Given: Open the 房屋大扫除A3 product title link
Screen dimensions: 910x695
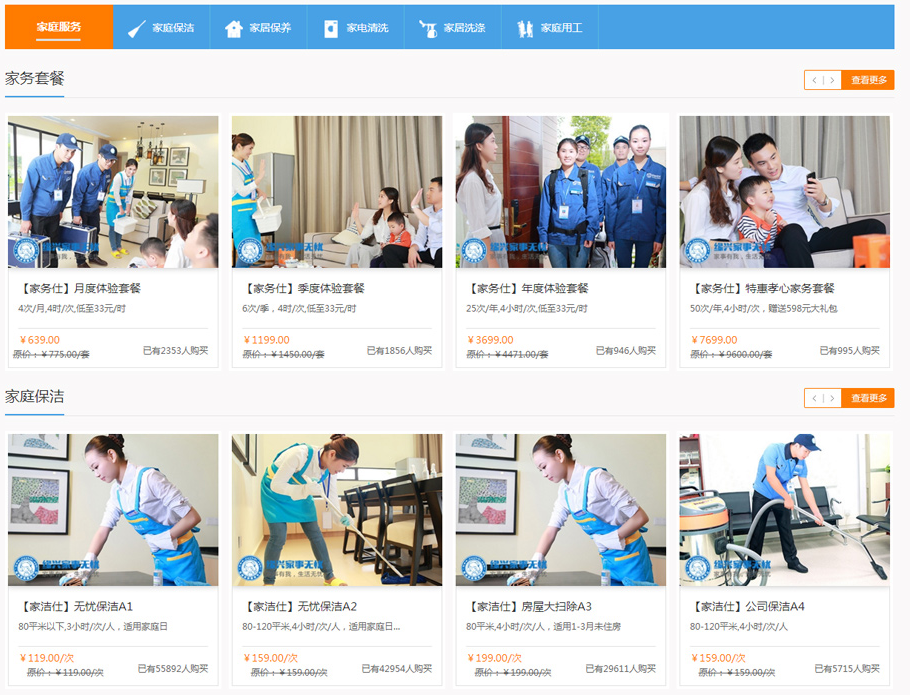Looking at the screenshot, I should pos(530,606).
